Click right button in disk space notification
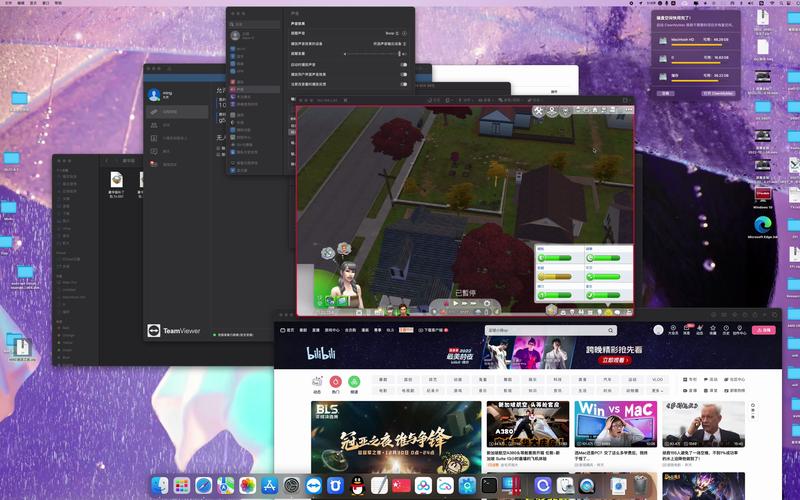This screenshot has width=800, height=500. [718, 93]
